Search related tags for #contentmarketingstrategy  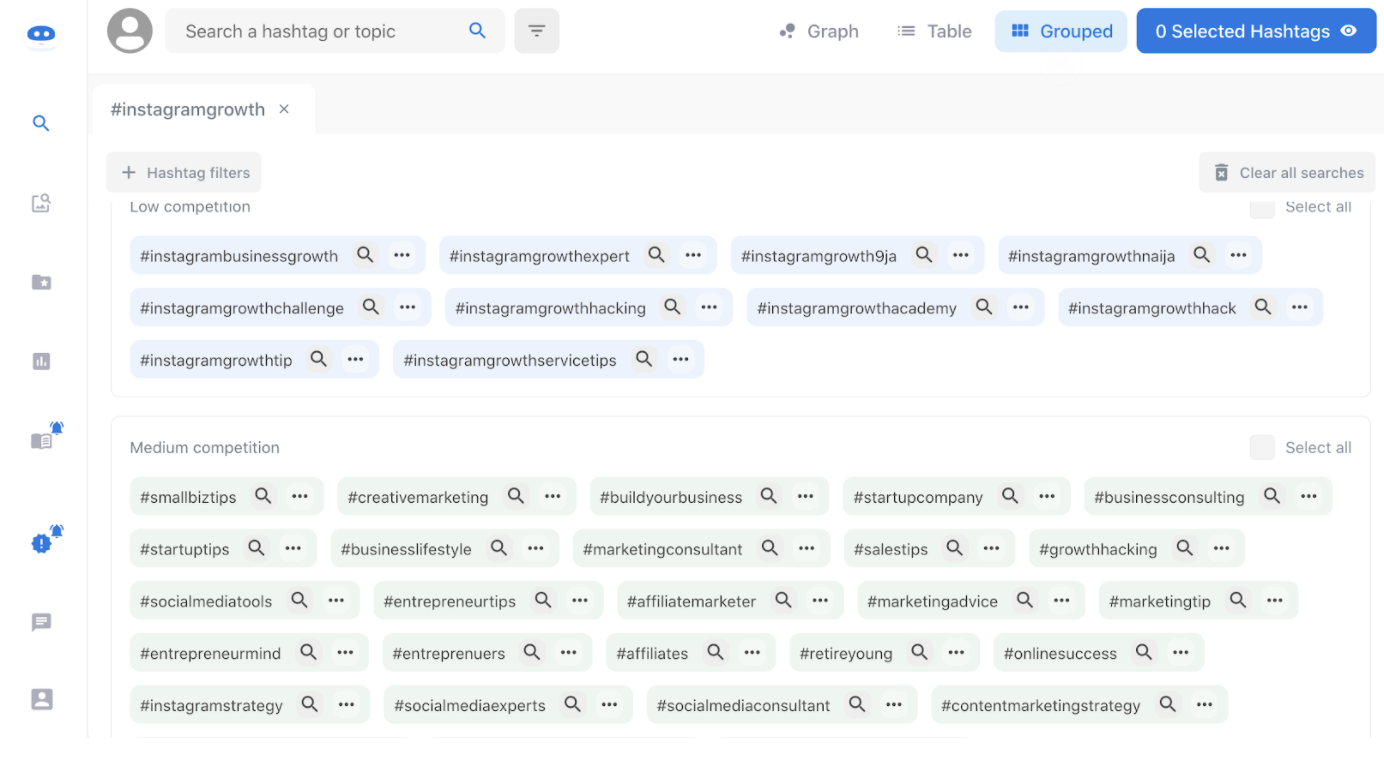1168,704
